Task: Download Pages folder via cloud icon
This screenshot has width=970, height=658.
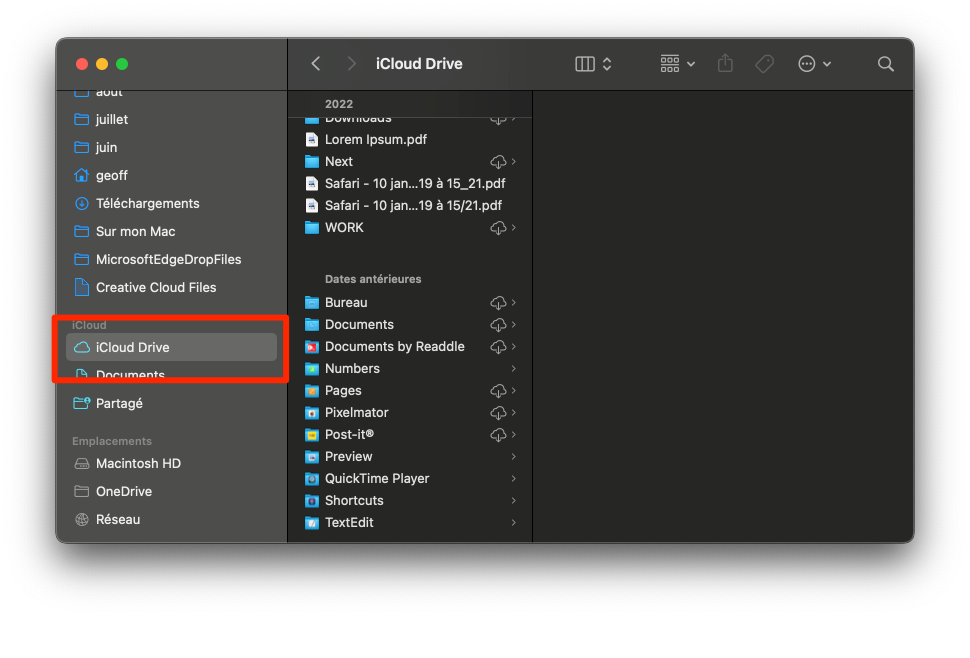Action: pos(498,391)
